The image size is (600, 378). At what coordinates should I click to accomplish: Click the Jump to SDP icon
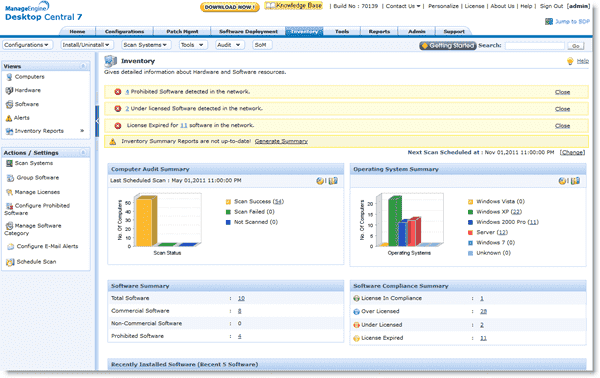[x=549, y=21]
